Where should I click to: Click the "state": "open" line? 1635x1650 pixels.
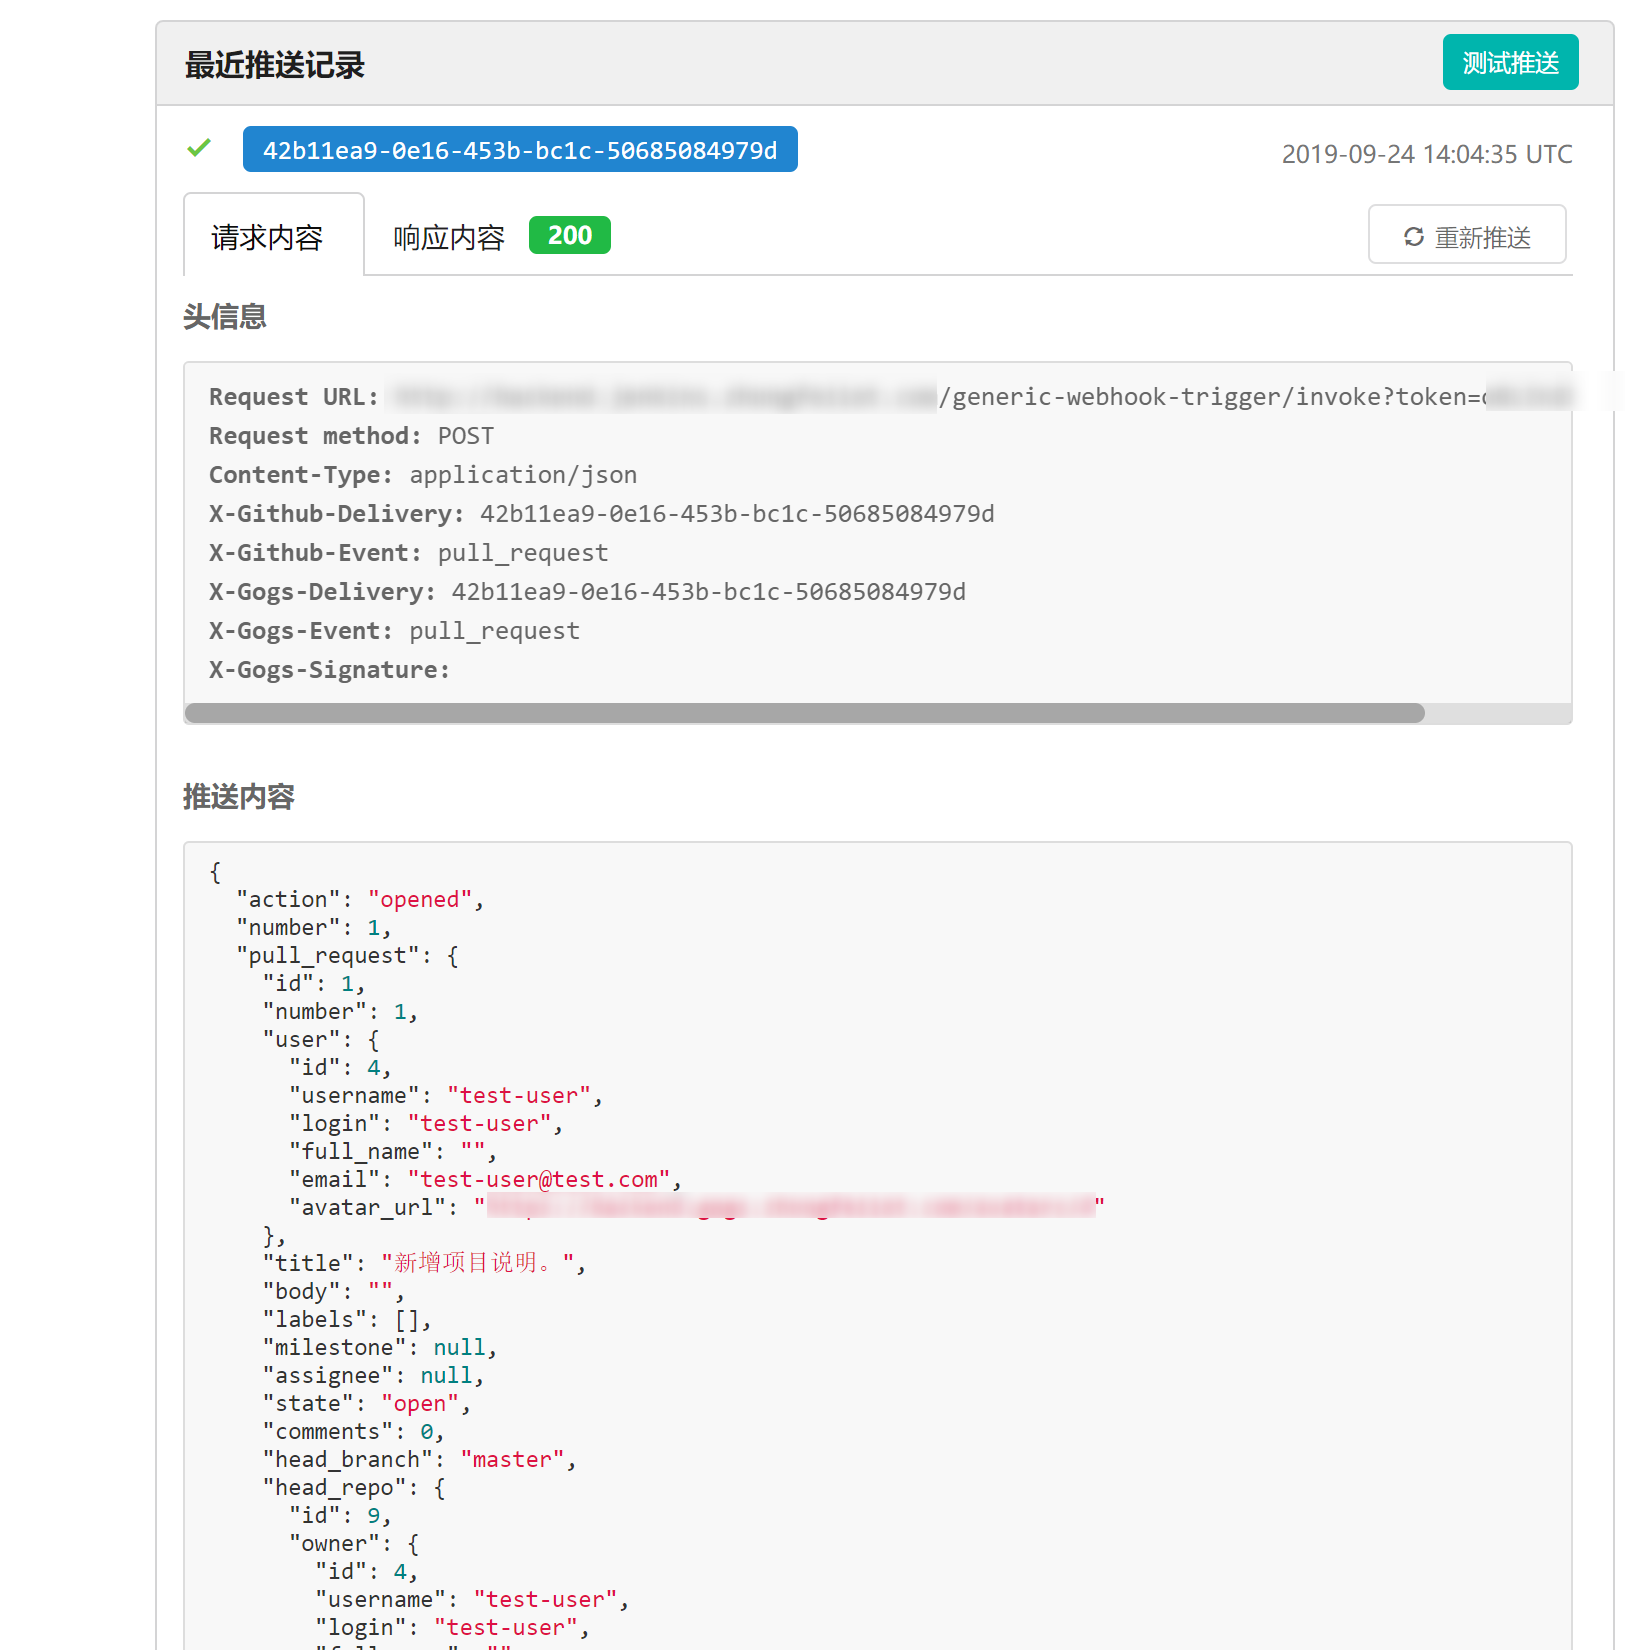pyautogui.click(x=367, y=1404)
